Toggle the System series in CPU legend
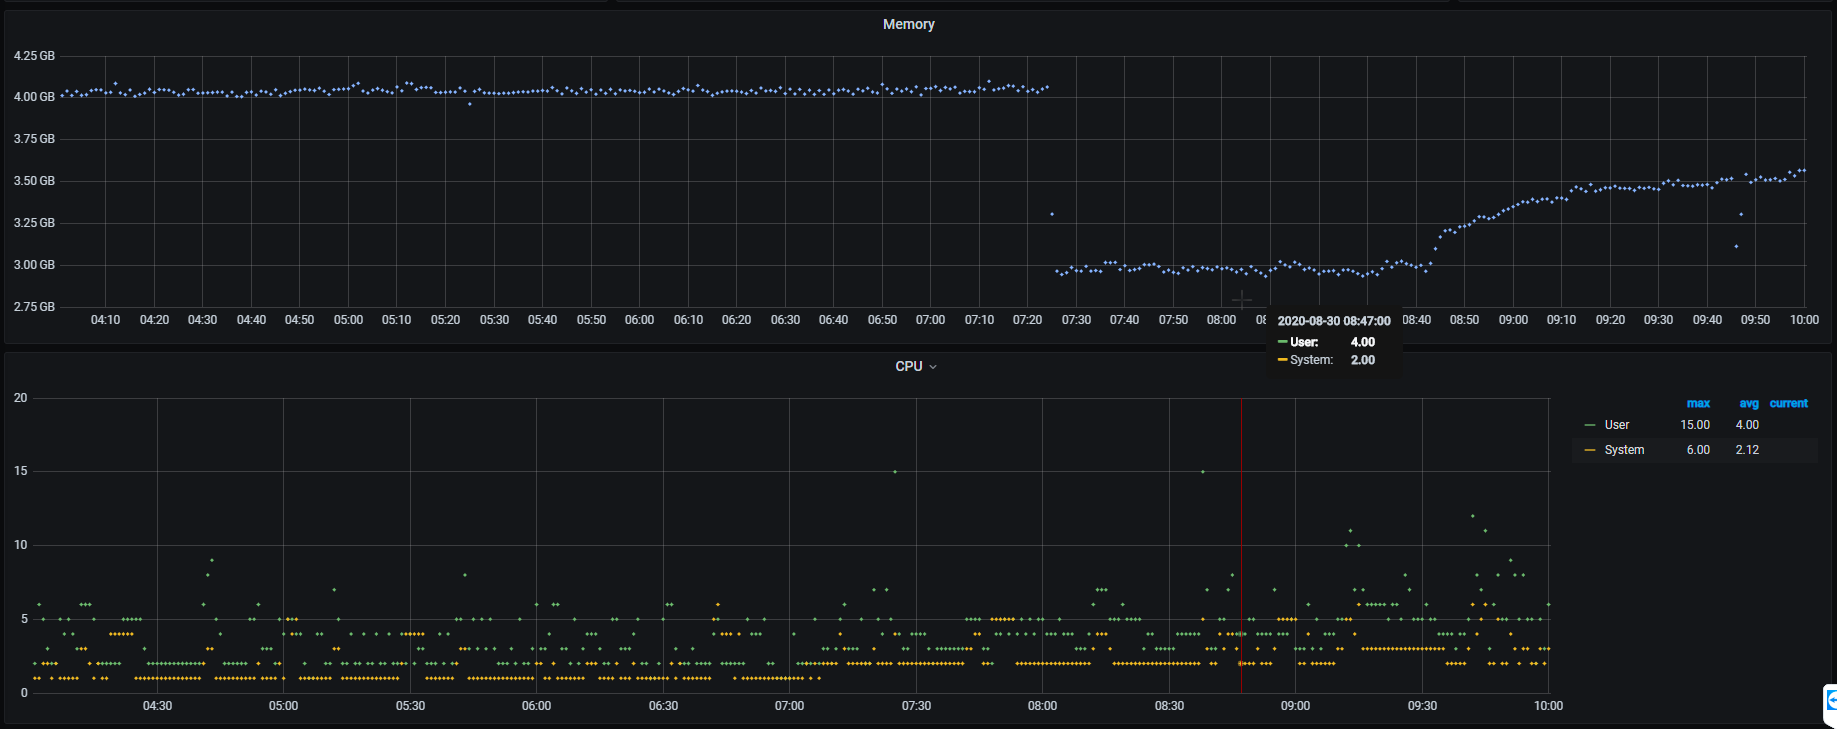The image size is (1837, 729). click(x=1623, y=450)
